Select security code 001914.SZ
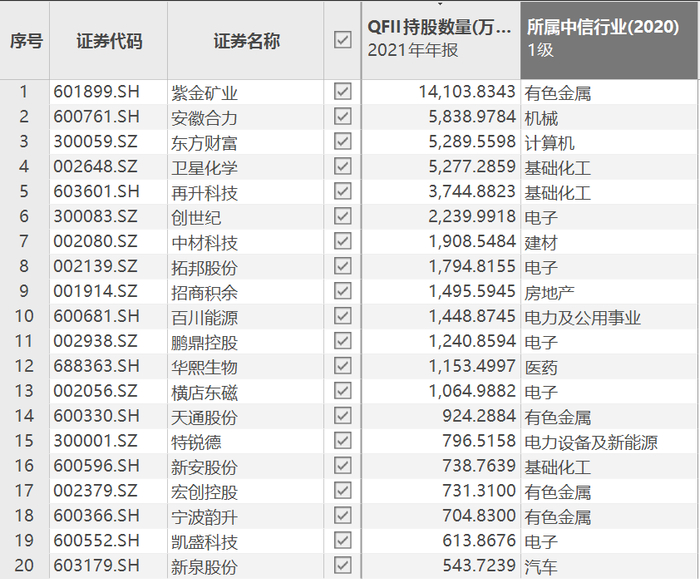Viewport: 700px width, 579px height. point(96,292)
